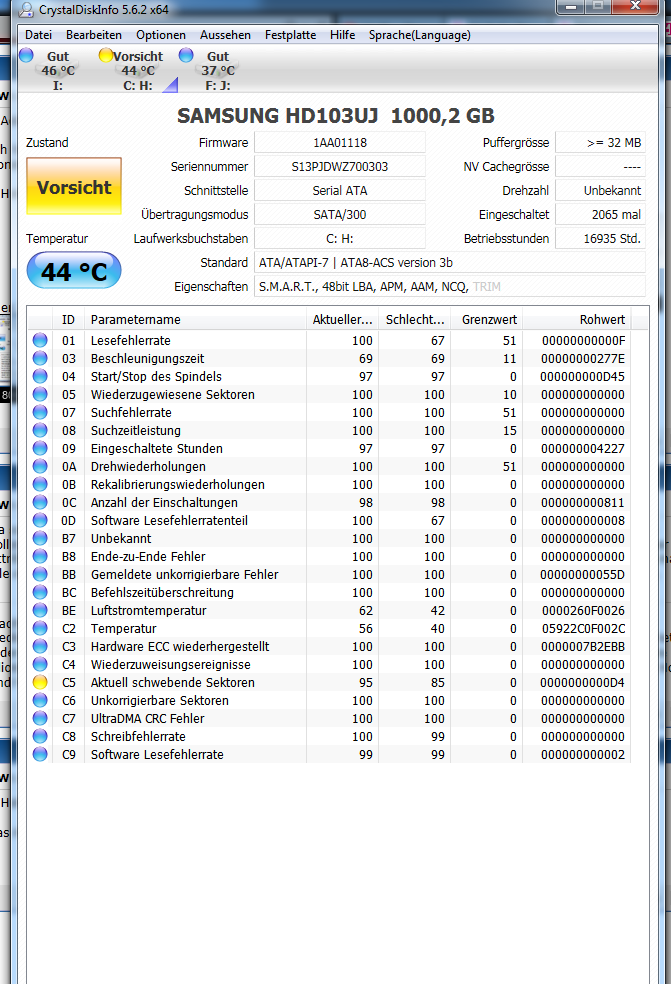Click the status icon of Lesefehlerrate row

pos(40,340)
